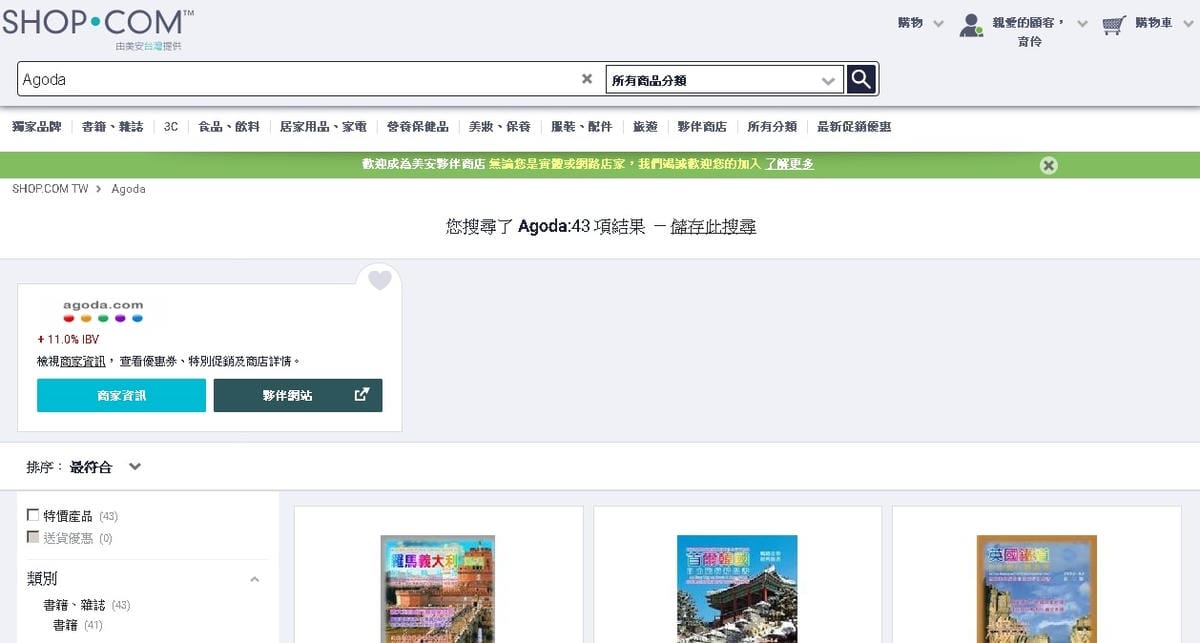This screenshot has width=1200, height=643.
Task: Click the shopping cart icon
Action: pos(1114,24)
